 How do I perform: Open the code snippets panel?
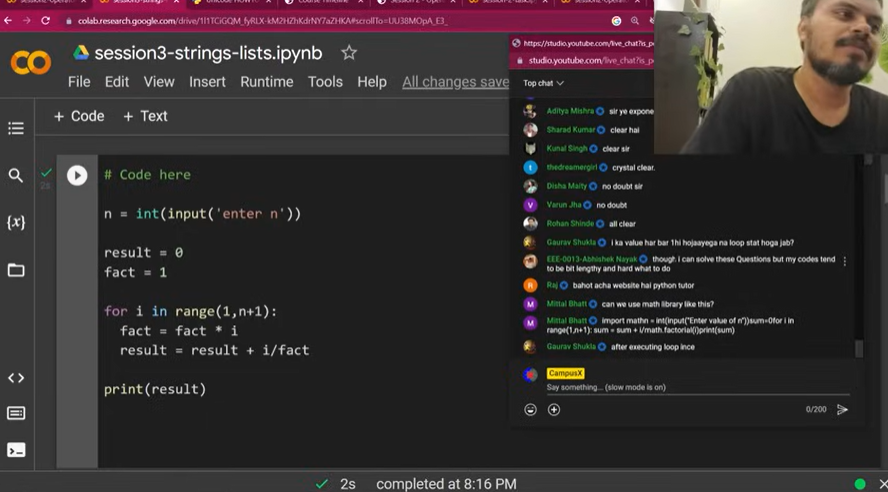coord(16,378)
